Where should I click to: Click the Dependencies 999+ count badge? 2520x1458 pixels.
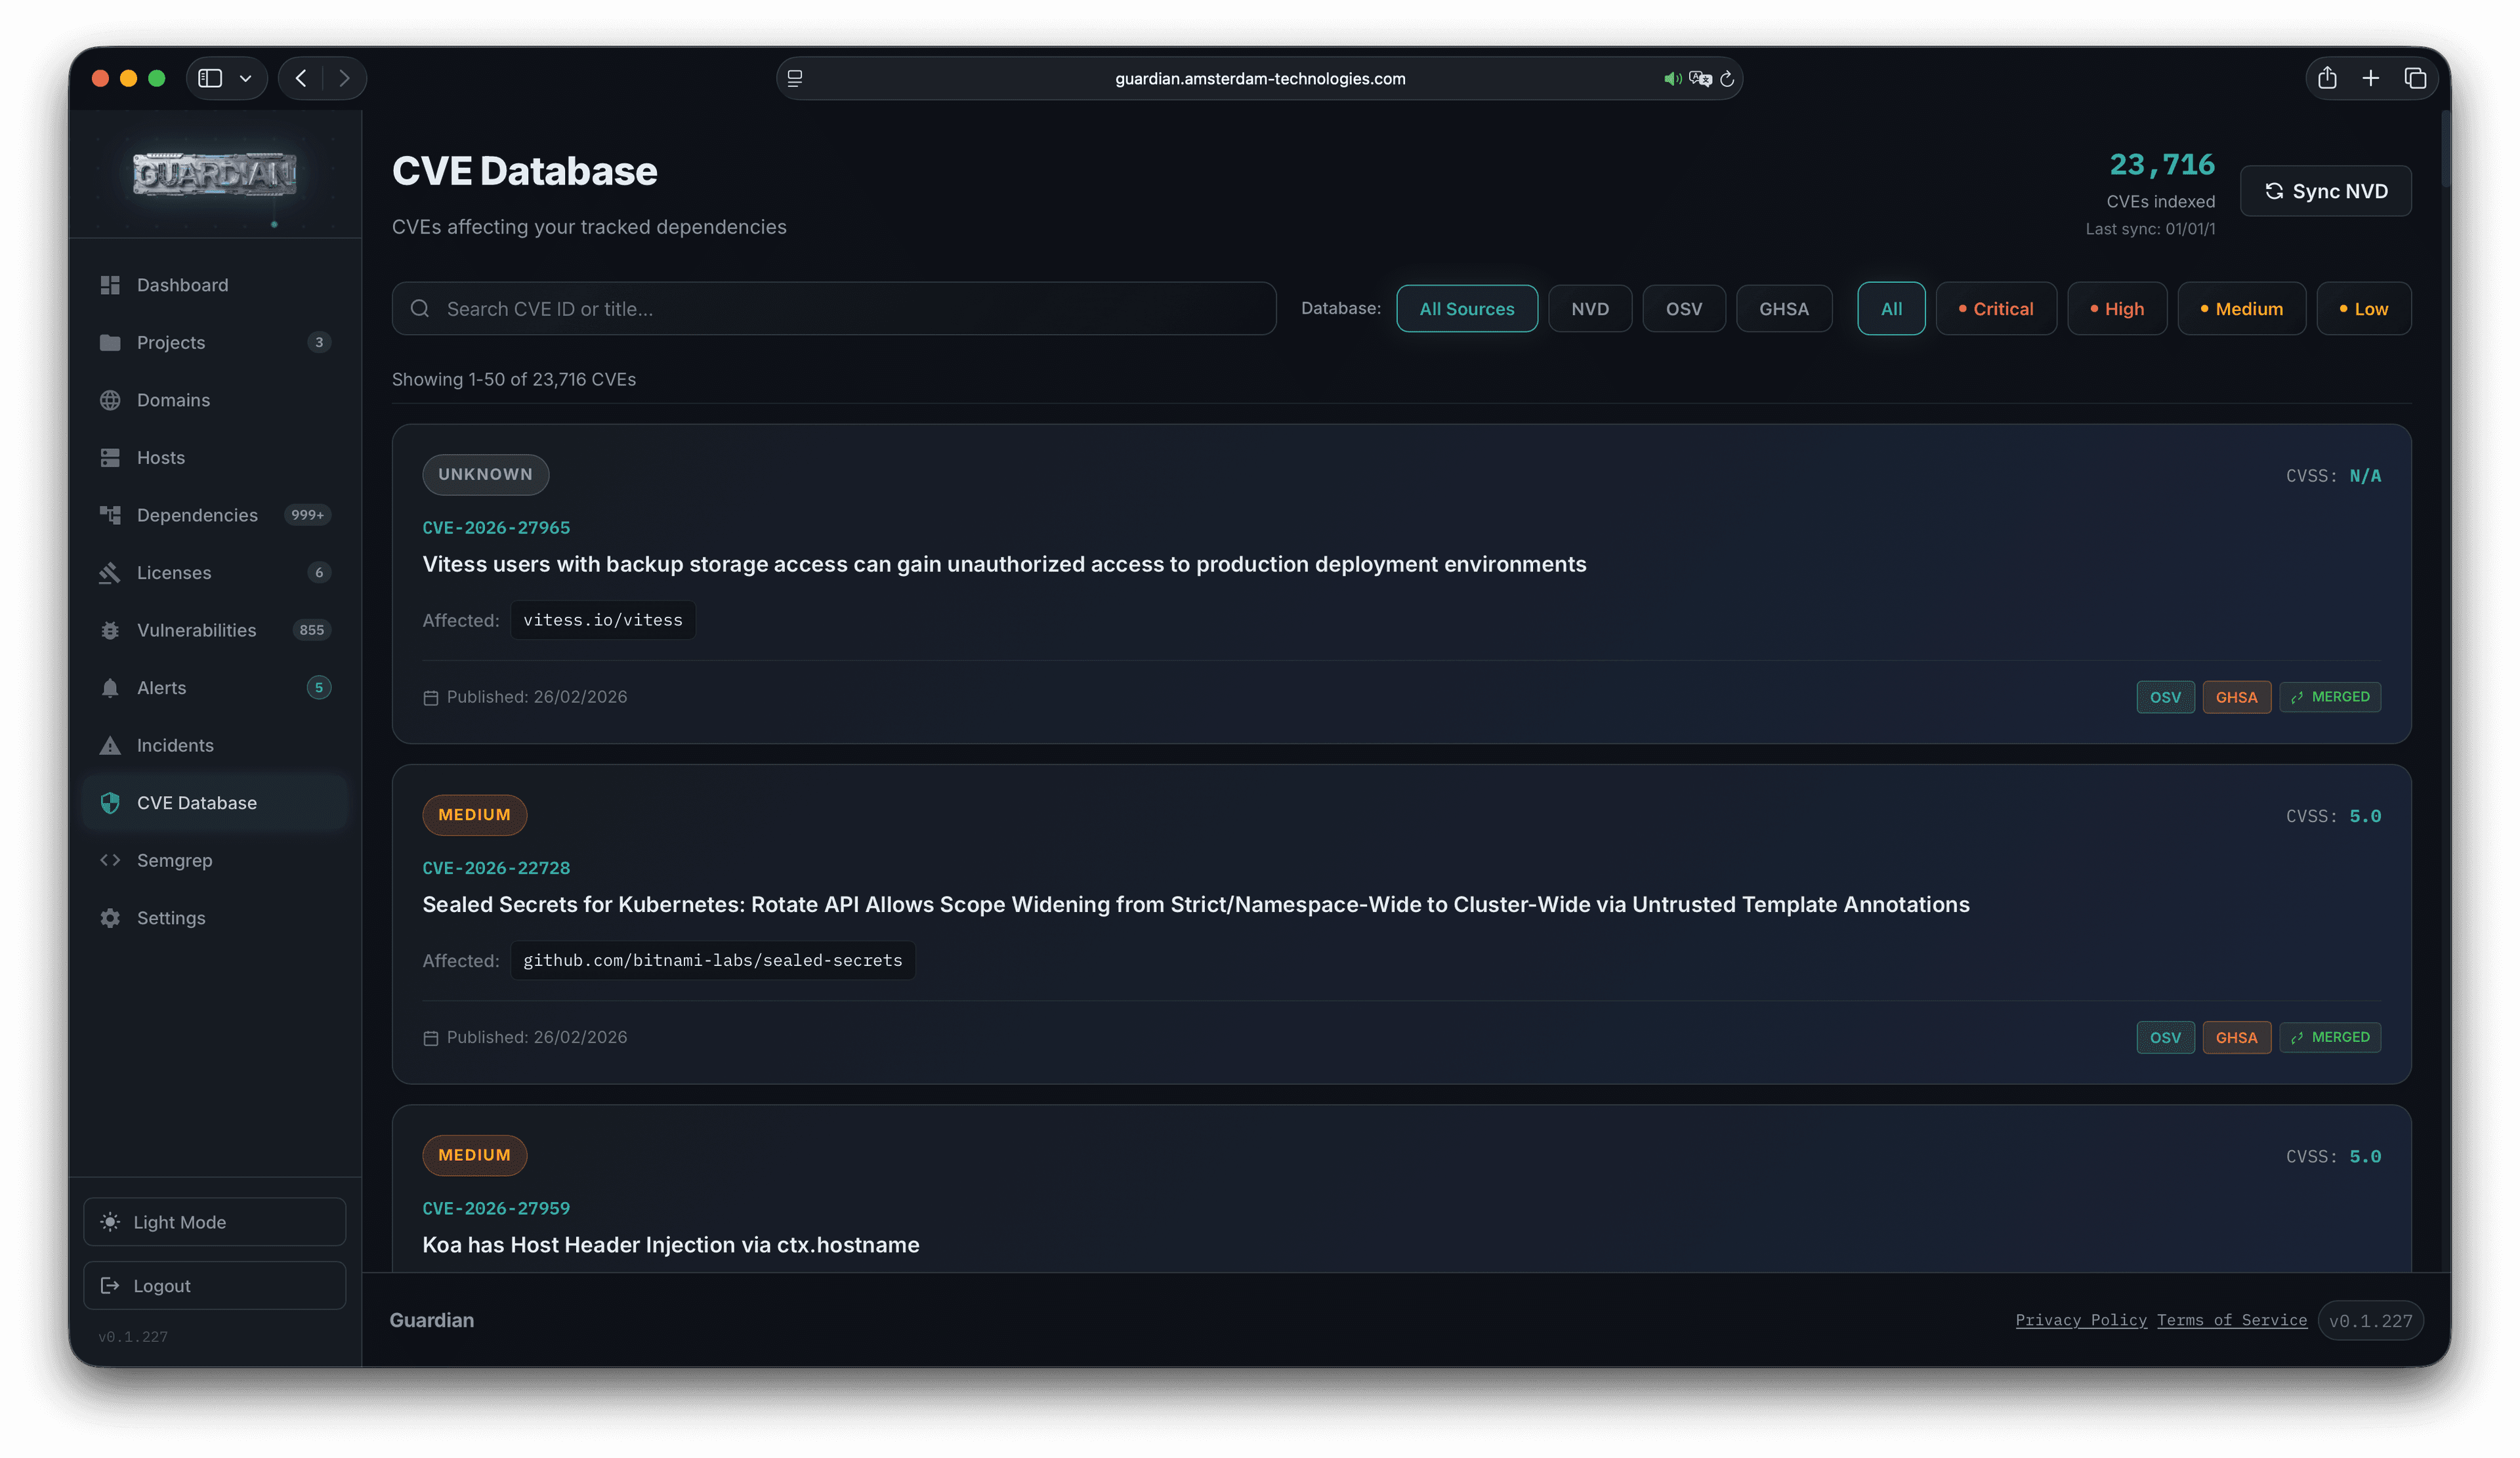pyautogui.click(x=308, y=515)
